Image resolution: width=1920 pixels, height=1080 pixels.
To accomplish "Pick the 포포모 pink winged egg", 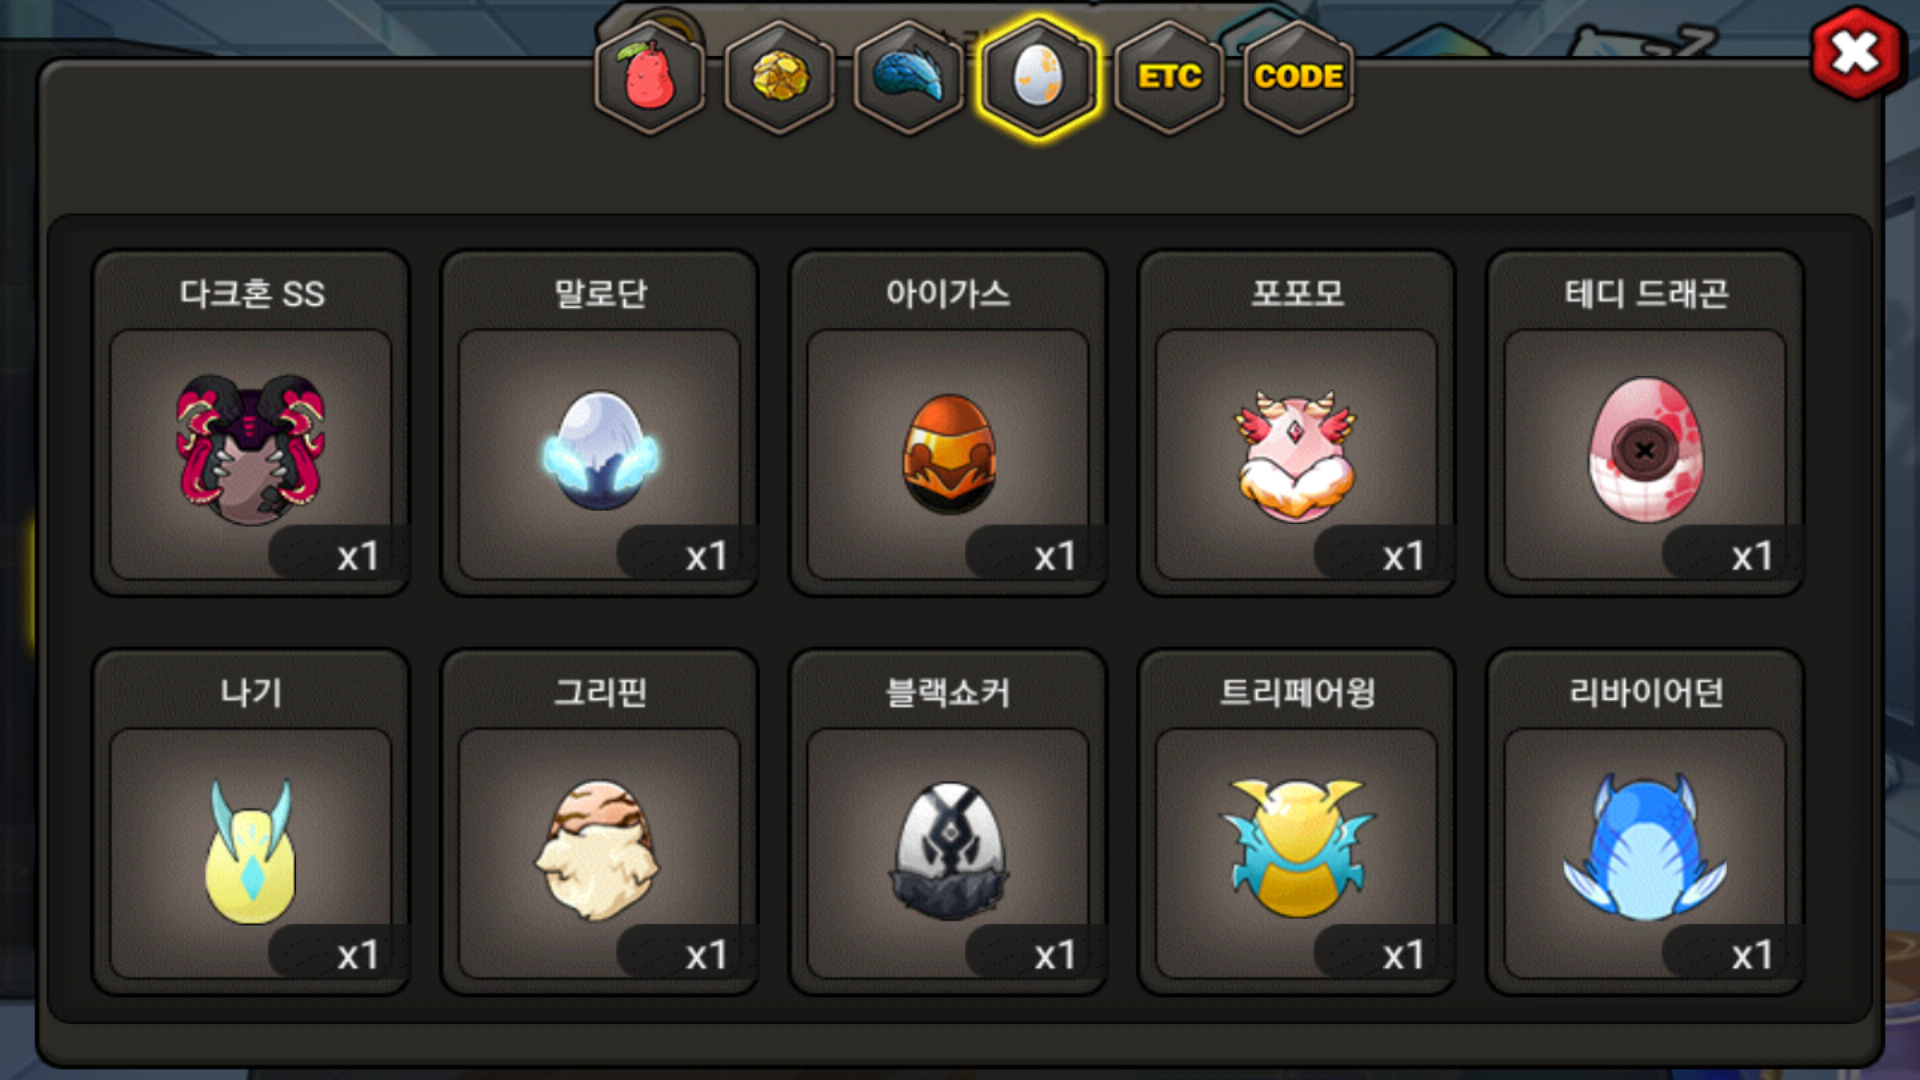I will pyautogui.click(x=1297, y=454).
